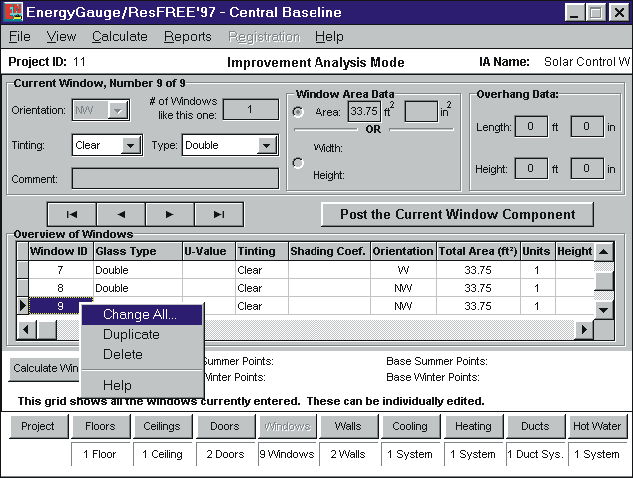Select Window ID 8 cell
Screen dimensions: 633x478
(x=61, y=288)
